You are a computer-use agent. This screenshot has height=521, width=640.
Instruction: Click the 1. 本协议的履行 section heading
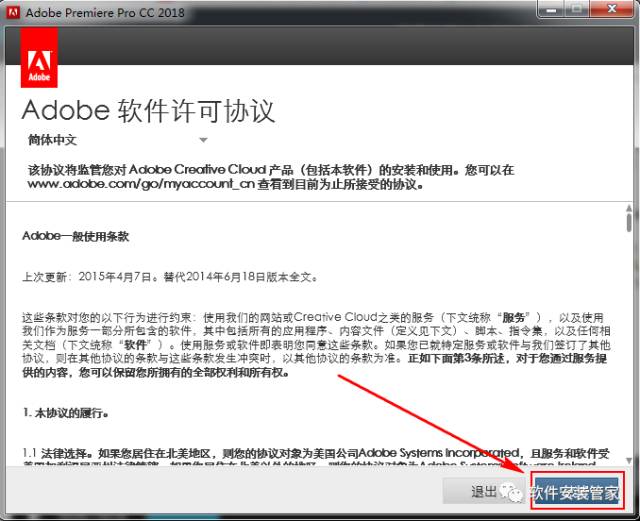click(66, 411)
